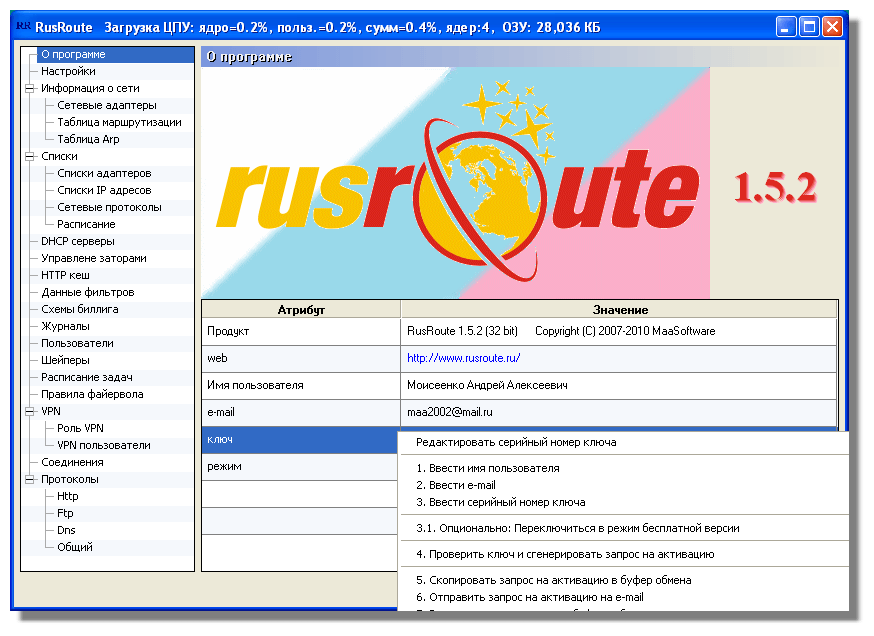Screen dimensions: 874x636
Task: Collapse the Списки tree node
Action: pyautogui.click(x=29, y=157)
